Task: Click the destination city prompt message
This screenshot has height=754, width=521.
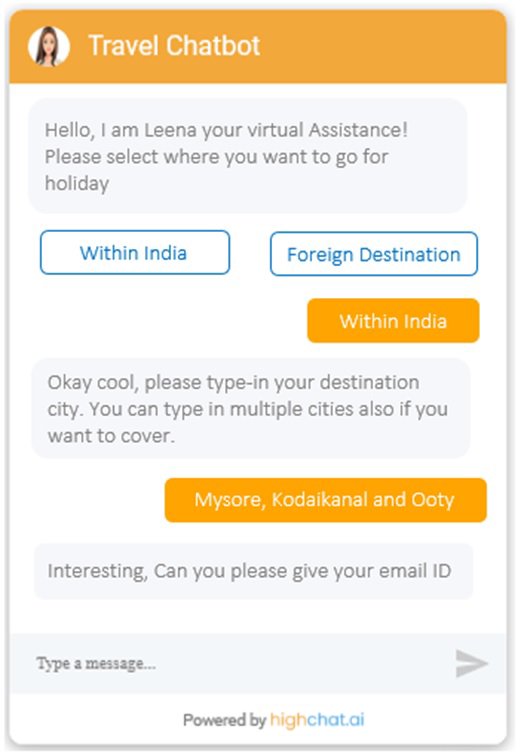Action: 250,409
